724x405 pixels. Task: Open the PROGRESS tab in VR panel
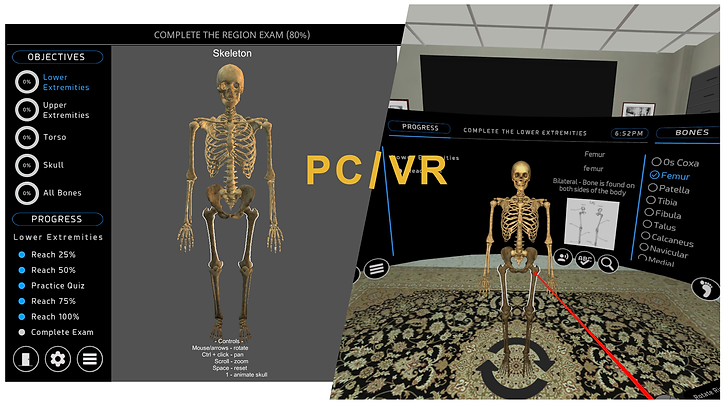419,127
